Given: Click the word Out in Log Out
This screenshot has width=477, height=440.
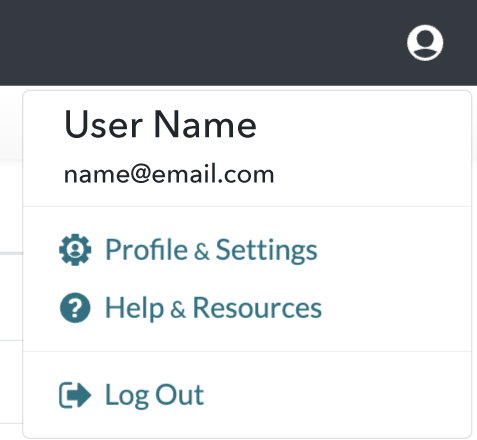Looking at the screenshot, I should (180, 395).
